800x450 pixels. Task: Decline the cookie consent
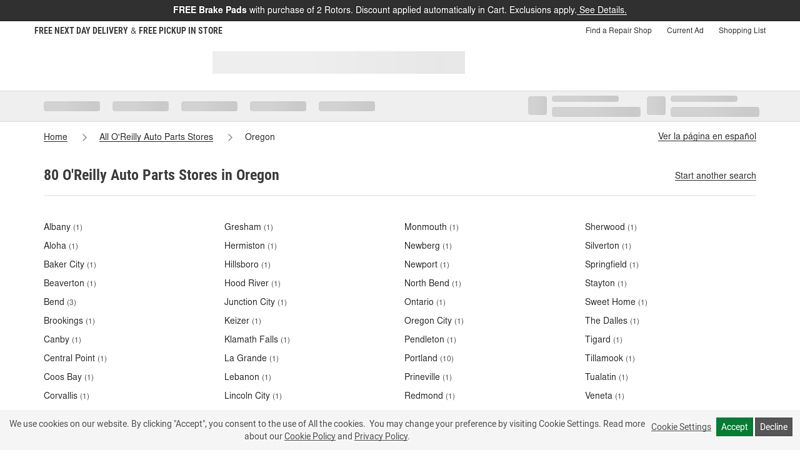[773, 427]
